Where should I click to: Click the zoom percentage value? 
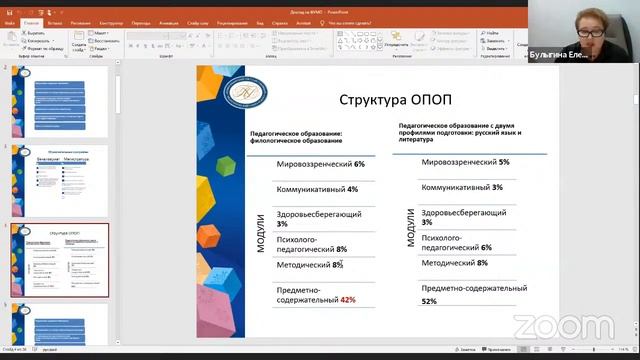click(623, 349)
